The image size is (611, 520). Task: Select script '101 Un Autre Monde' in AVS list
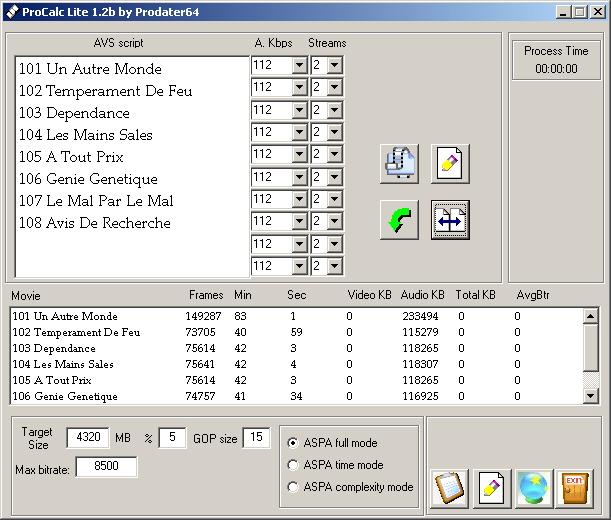click(90, 69)
